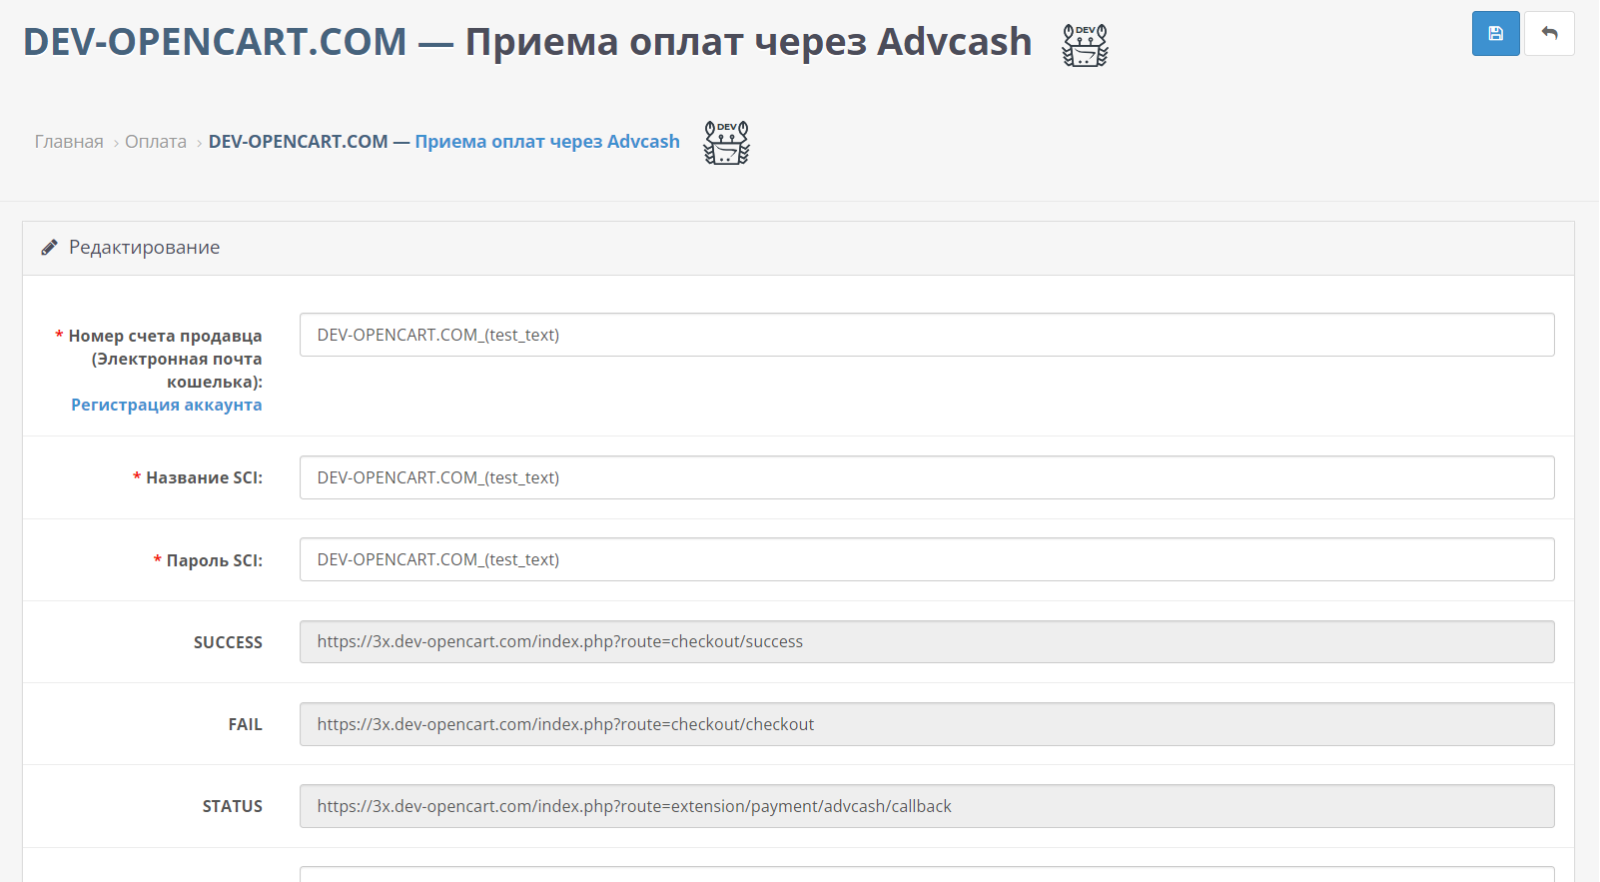
Task: Click the Пароль SCI label
Action: point(214,561)
